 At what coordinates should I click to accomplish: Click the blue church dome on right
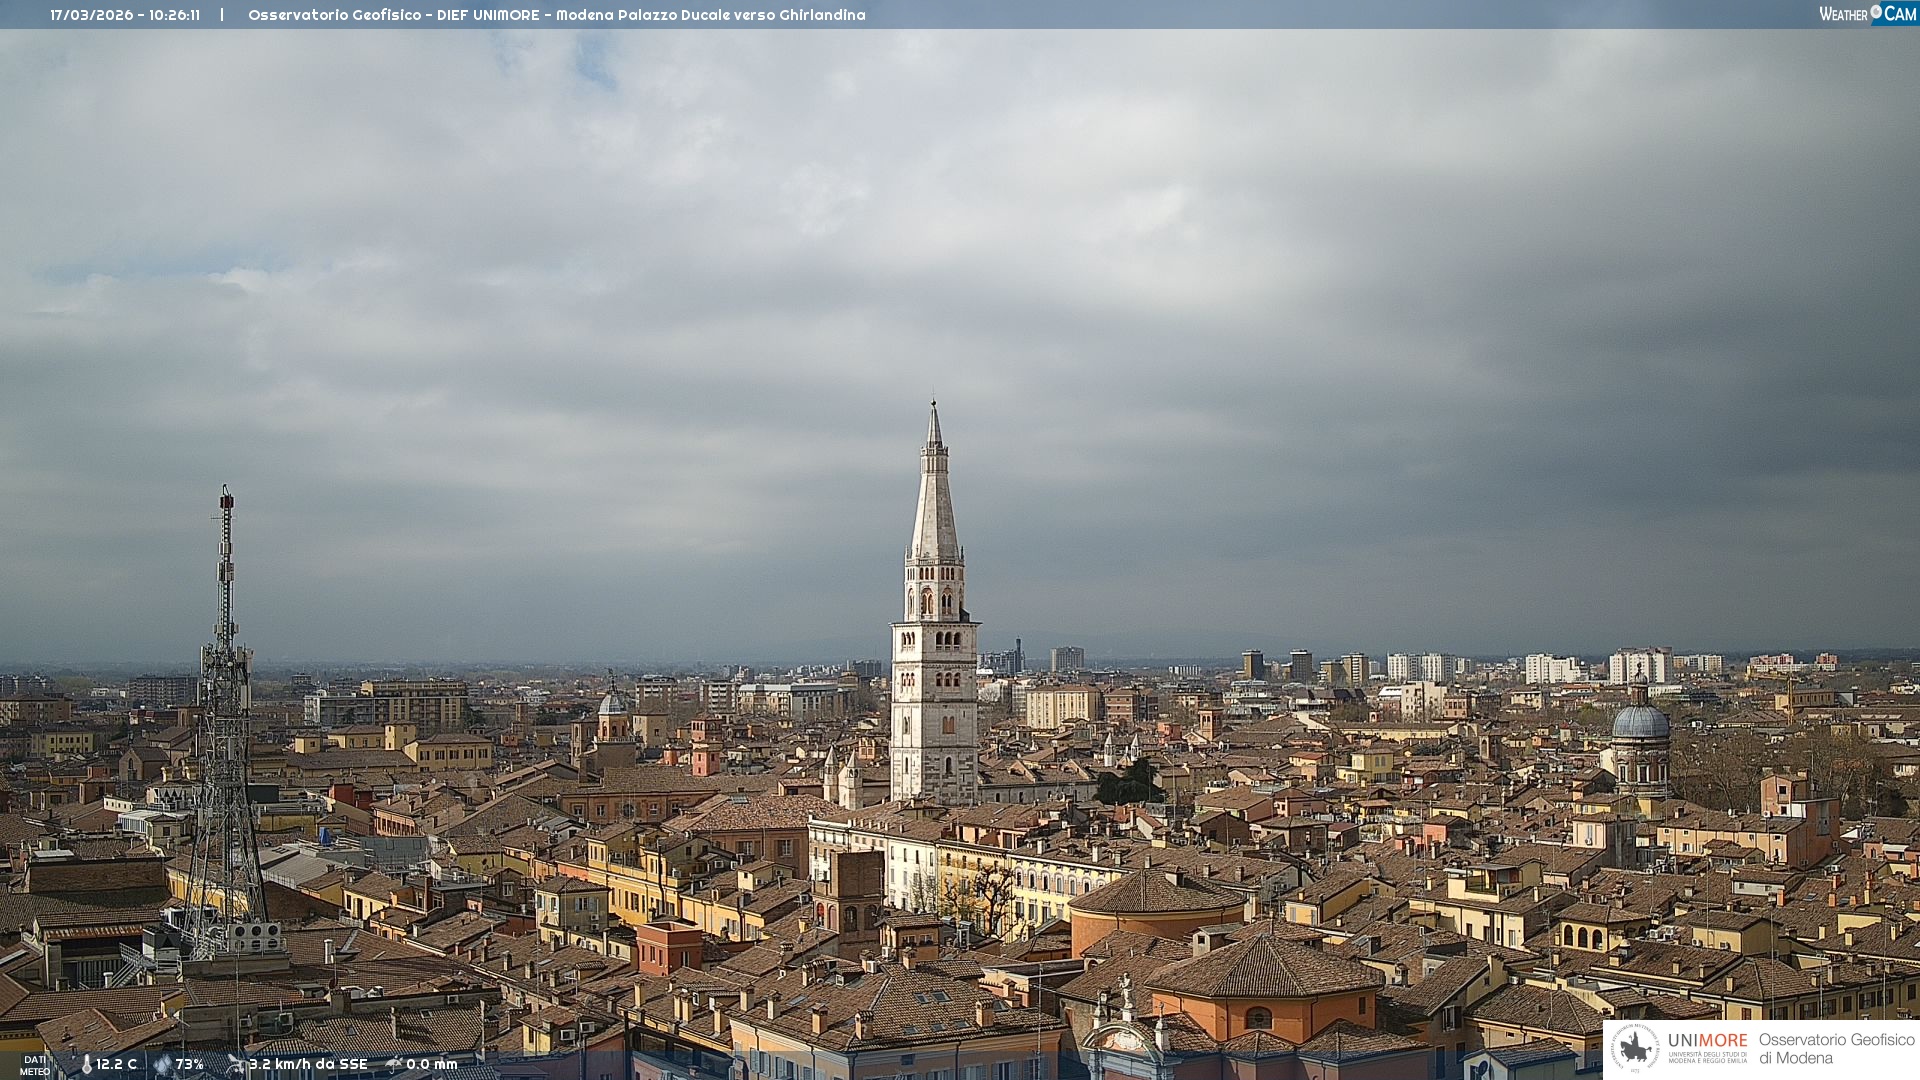(x=1640, y=722)
